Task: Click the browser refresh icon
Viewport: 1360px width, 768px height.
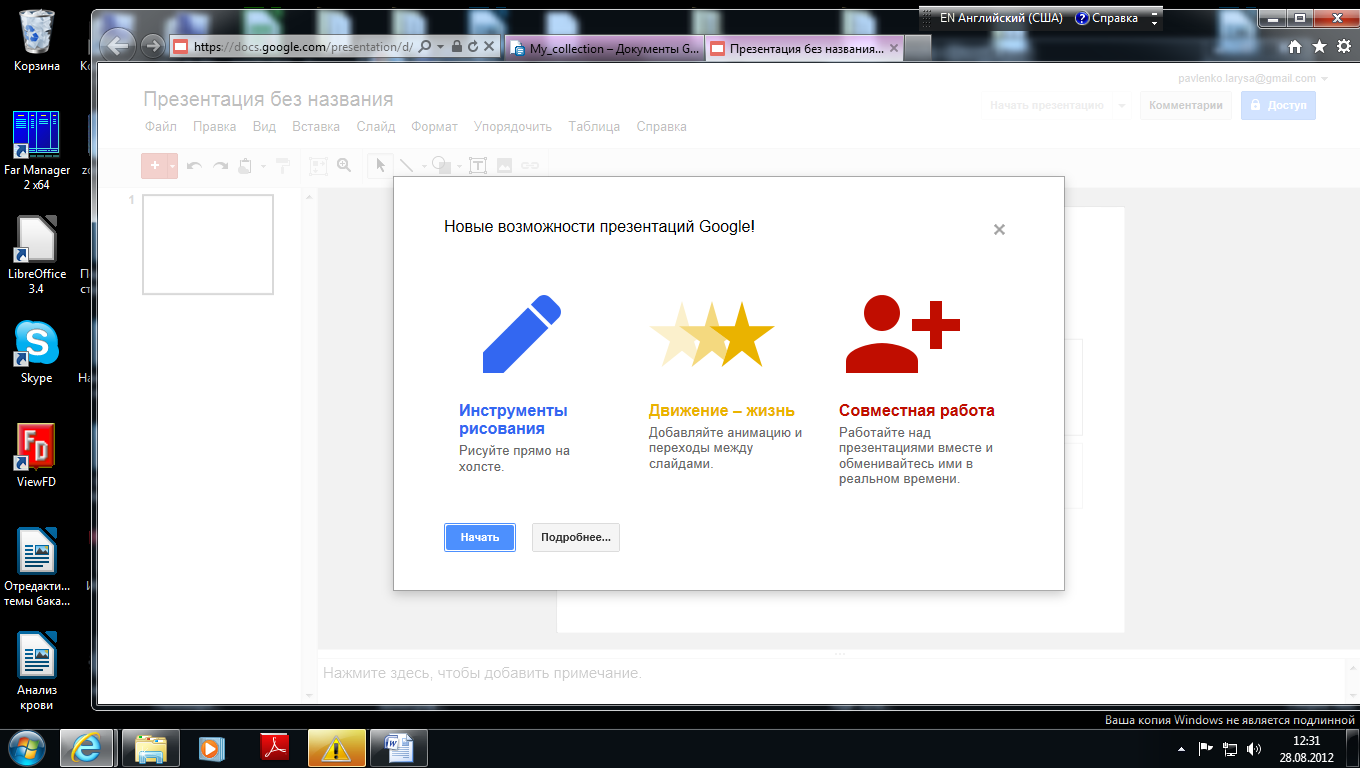Action: pos(473,46)
